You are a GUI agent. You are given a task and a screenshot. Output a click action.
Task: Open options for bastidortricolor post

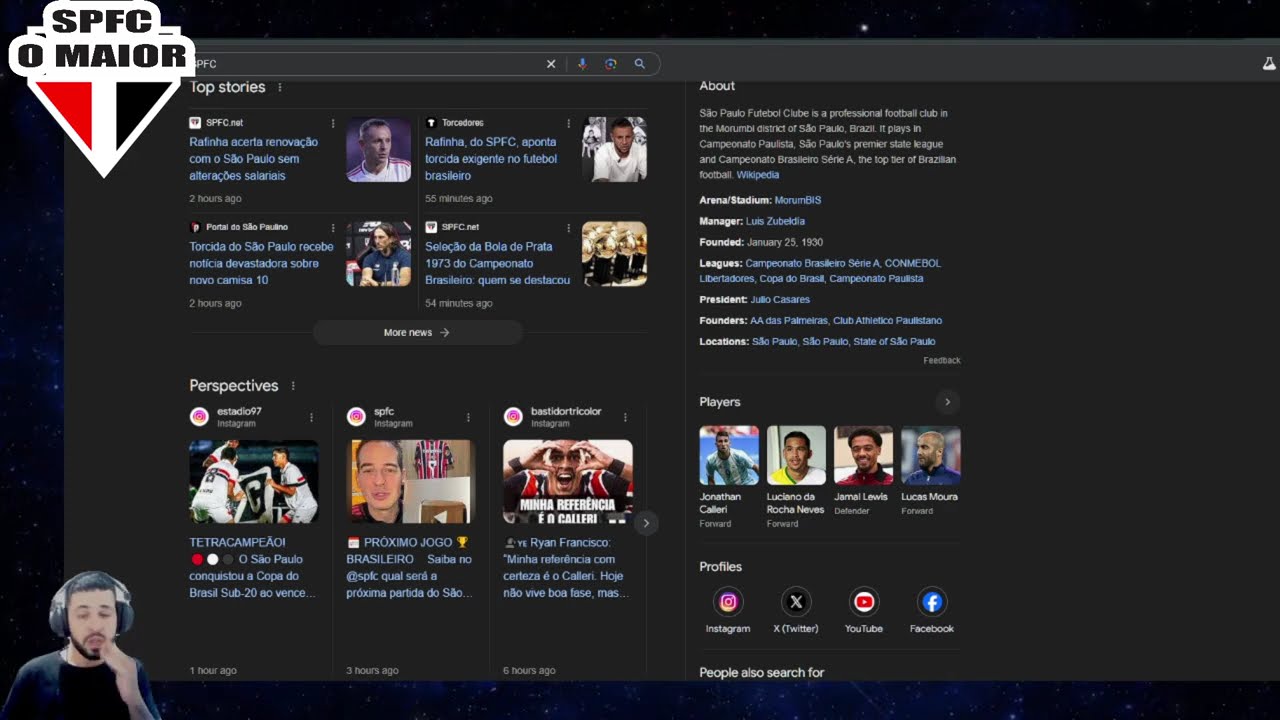[625, 417]
